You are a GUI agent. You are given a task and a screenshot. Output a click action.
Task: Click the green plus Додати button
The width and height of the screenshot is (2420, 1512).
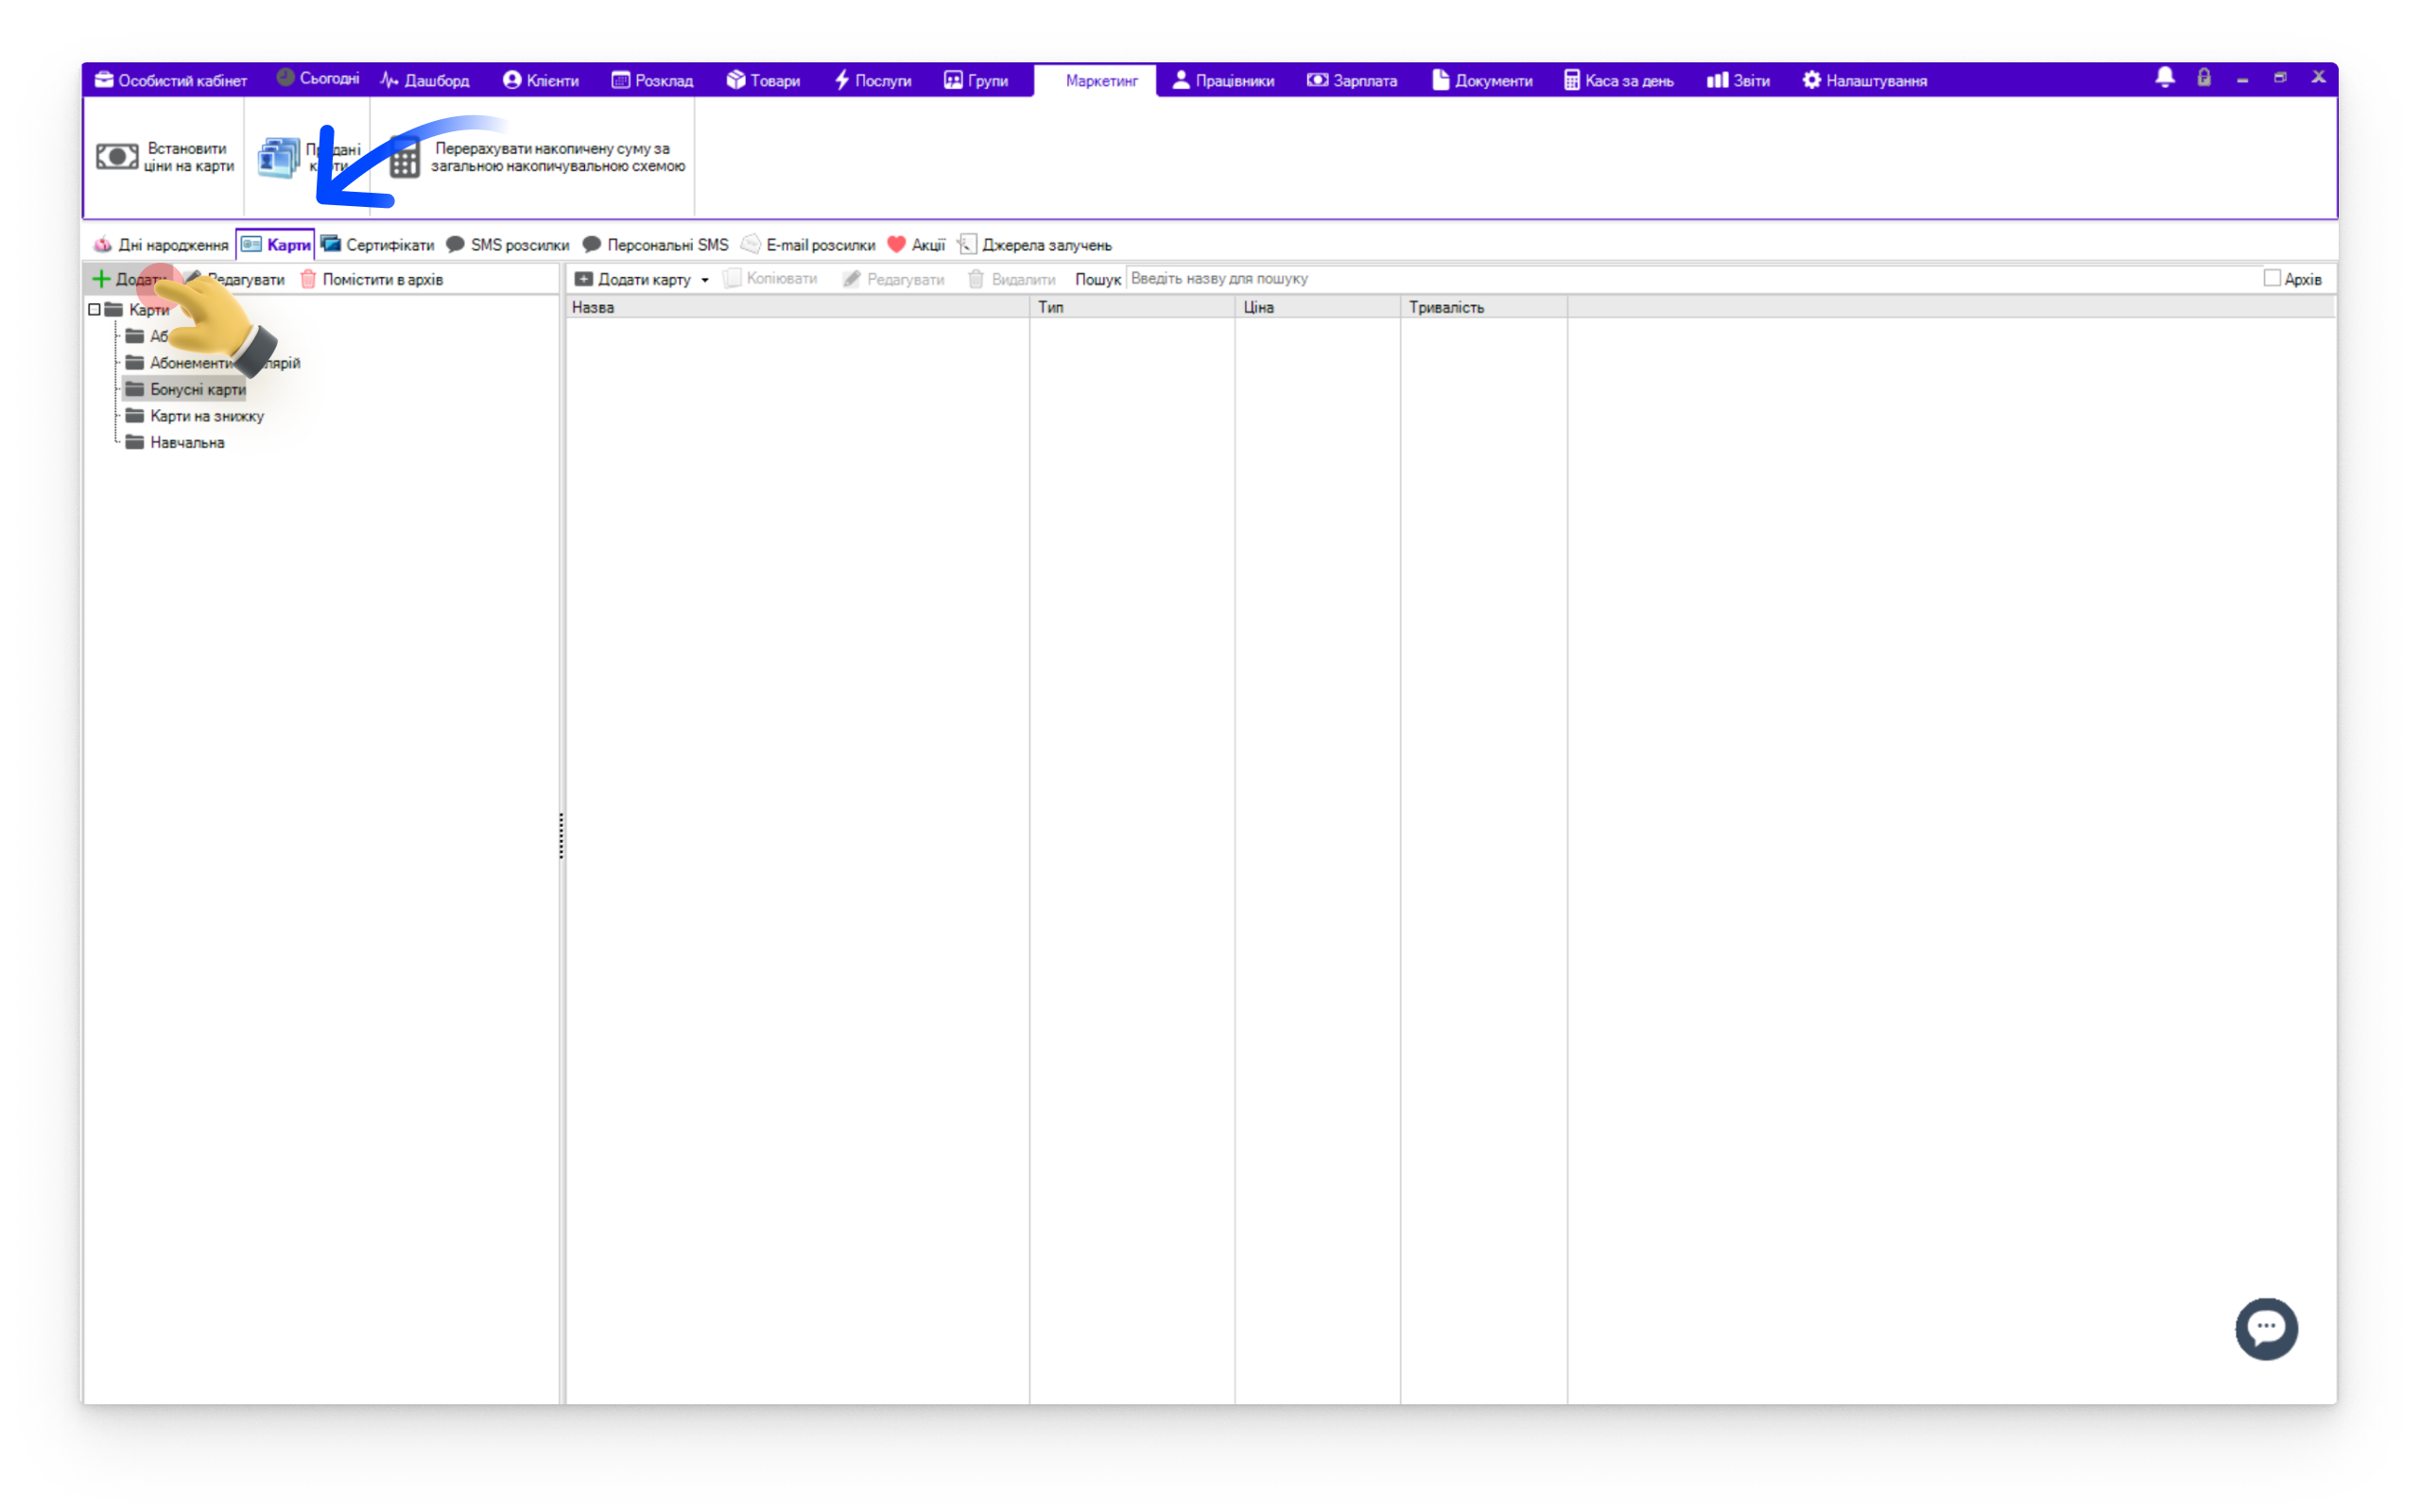coord(129,279)
